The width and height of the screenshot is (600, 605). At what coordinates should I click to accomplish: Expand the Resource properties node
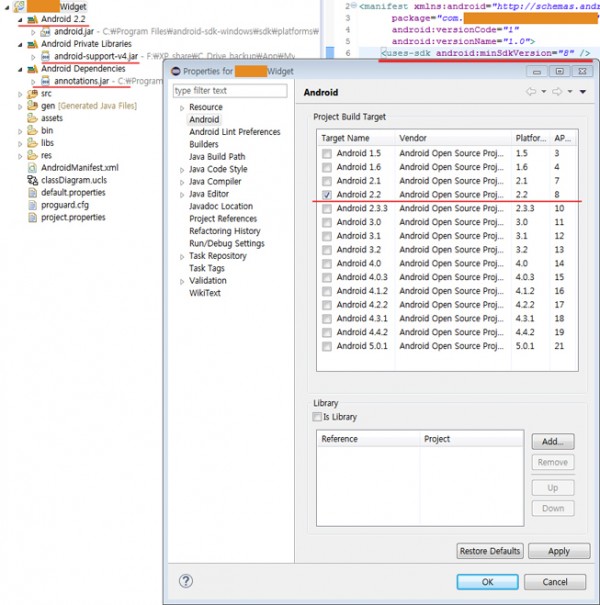point(182,108)
